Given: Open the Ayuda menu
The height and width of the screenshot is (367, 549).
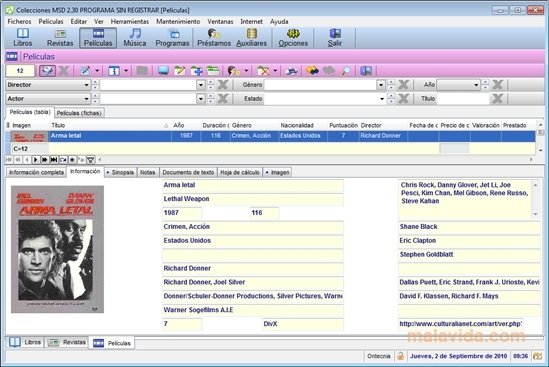Looking at the screenshot, I should tap(279, 21).
